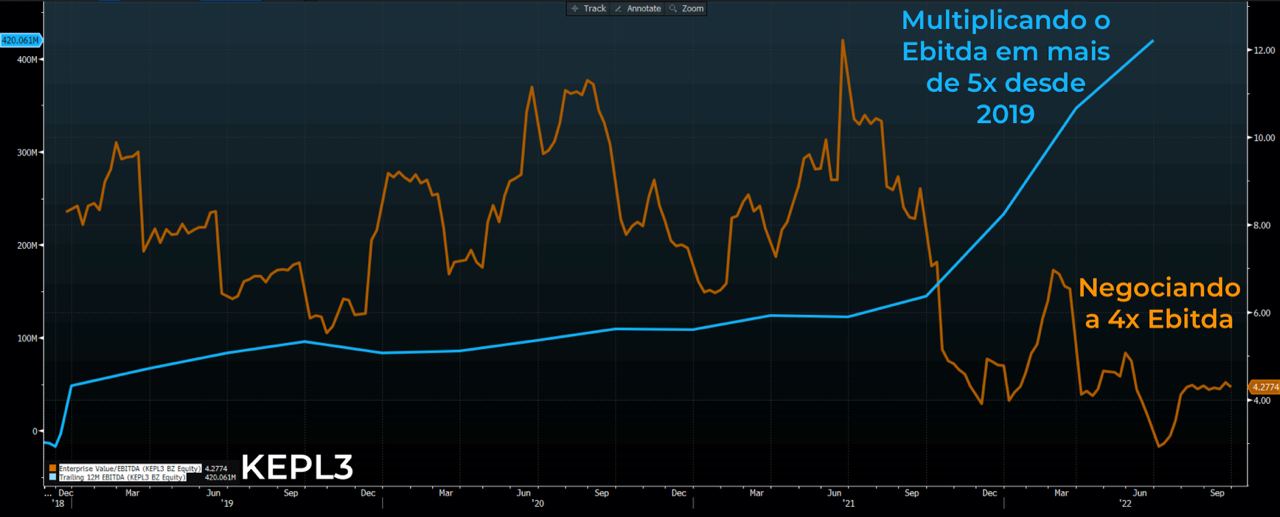Image resolution: width=1280 pixels, height=517 pixels.
Task: Click the orange Enterprise Value/EBITDA legend swatch
Action: pyautogui.click(x=51, y=468)
